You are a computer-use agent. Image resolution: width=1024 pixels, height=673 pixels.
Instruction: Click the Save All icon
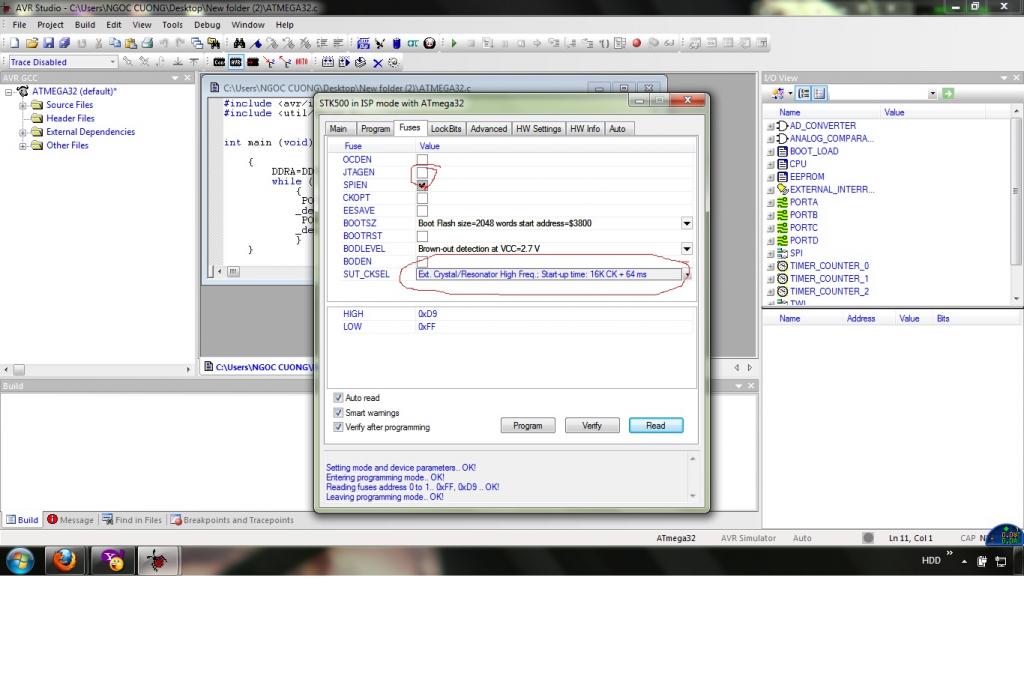[x=64, y=43]
